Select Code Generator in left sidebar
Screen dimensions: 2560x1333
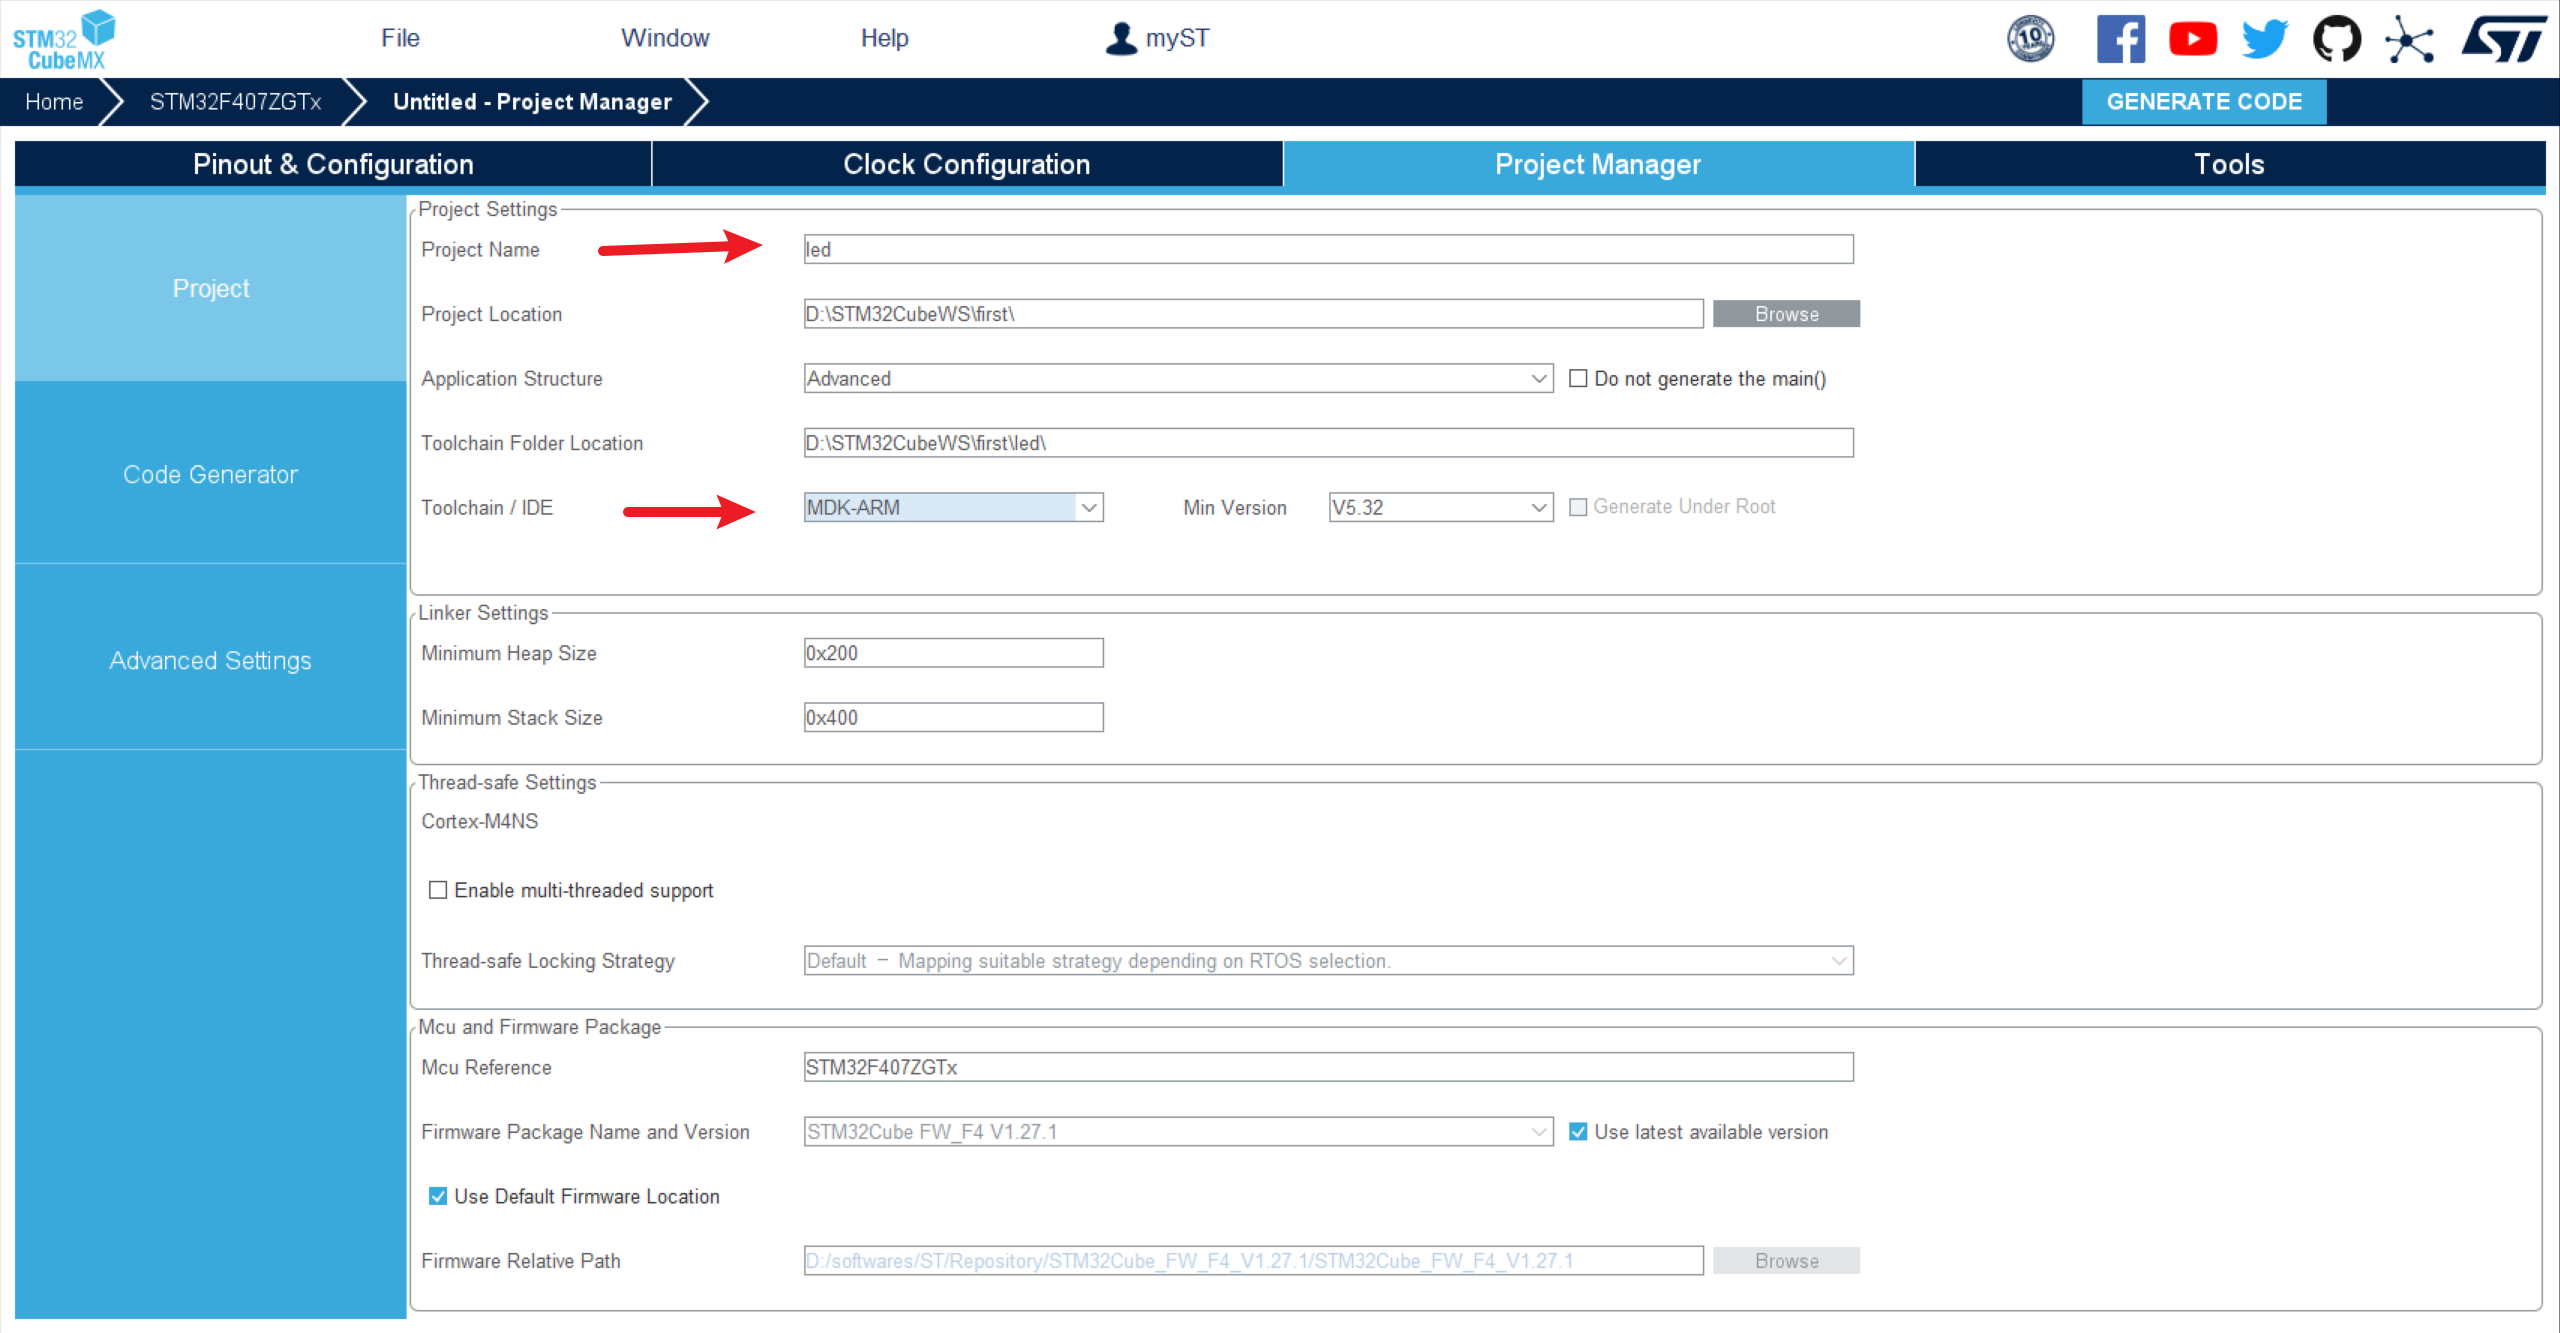210,474
